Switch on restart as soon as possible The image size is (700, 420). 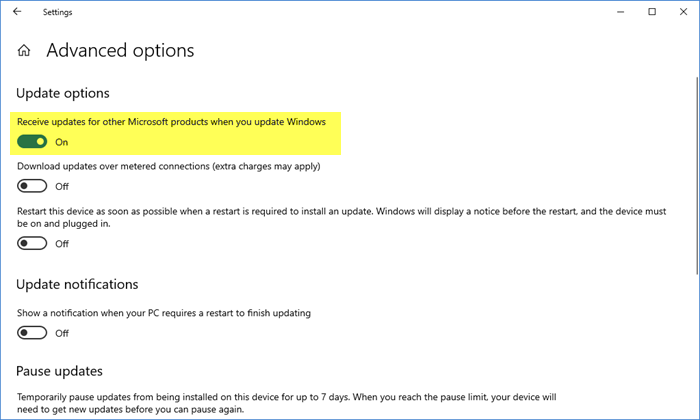point(32,243)
